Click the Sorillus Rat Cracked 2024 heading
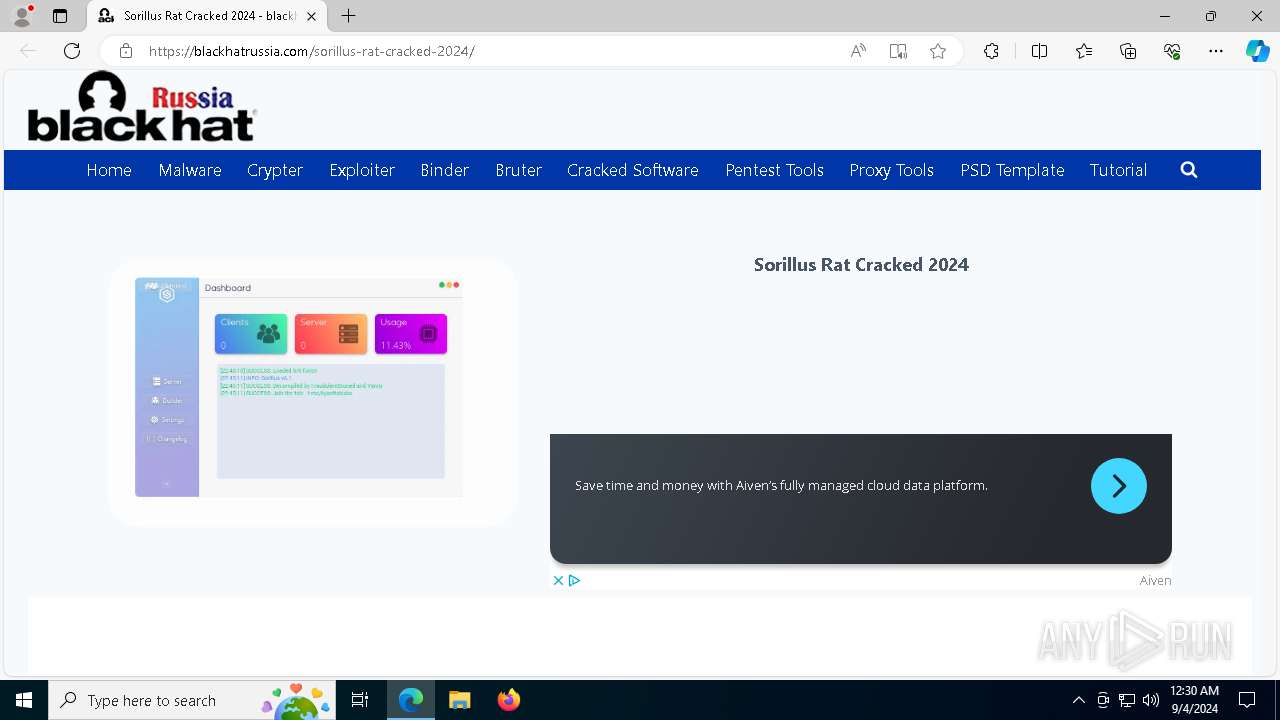The image size is (1280, 720). click(x=861, y=264)
